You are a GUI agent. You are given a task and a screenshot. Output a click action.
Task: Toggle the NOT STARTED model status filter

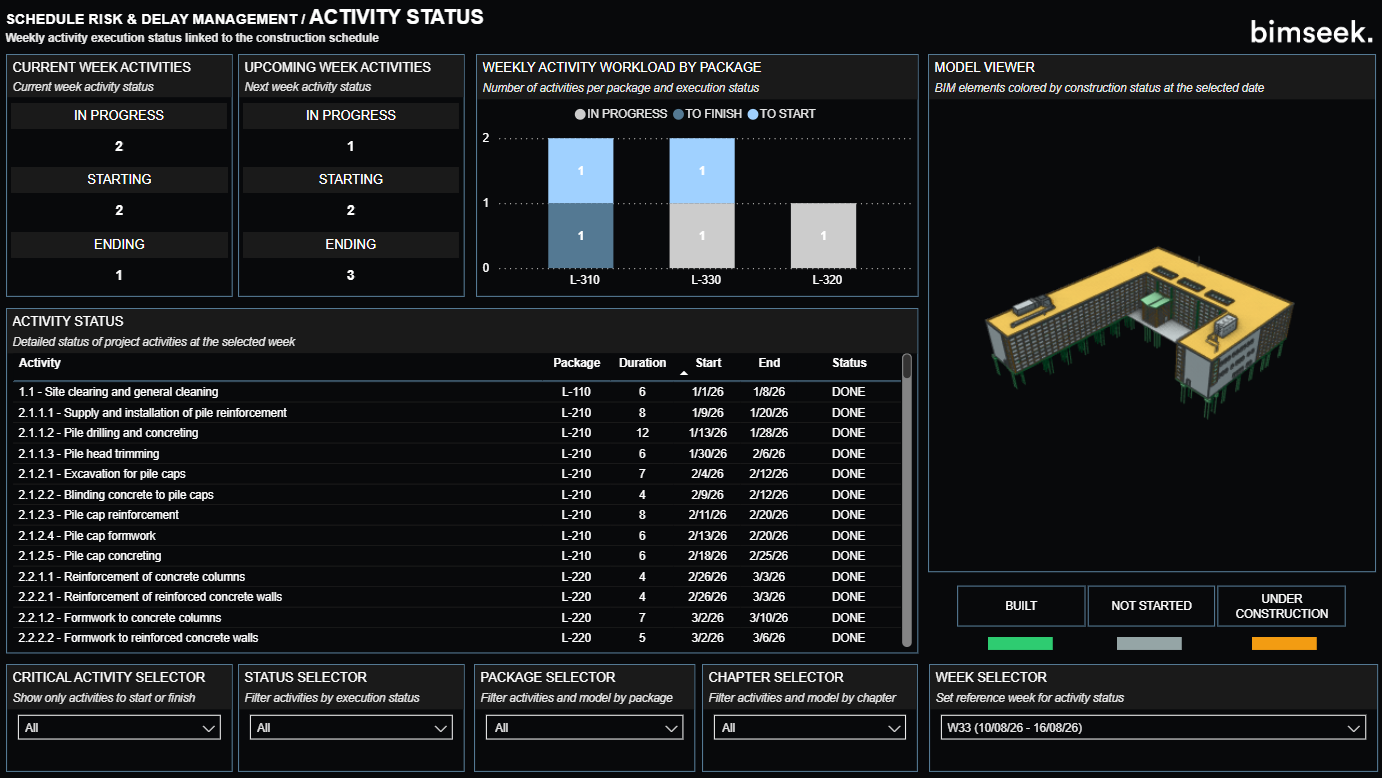[1151, 606]
